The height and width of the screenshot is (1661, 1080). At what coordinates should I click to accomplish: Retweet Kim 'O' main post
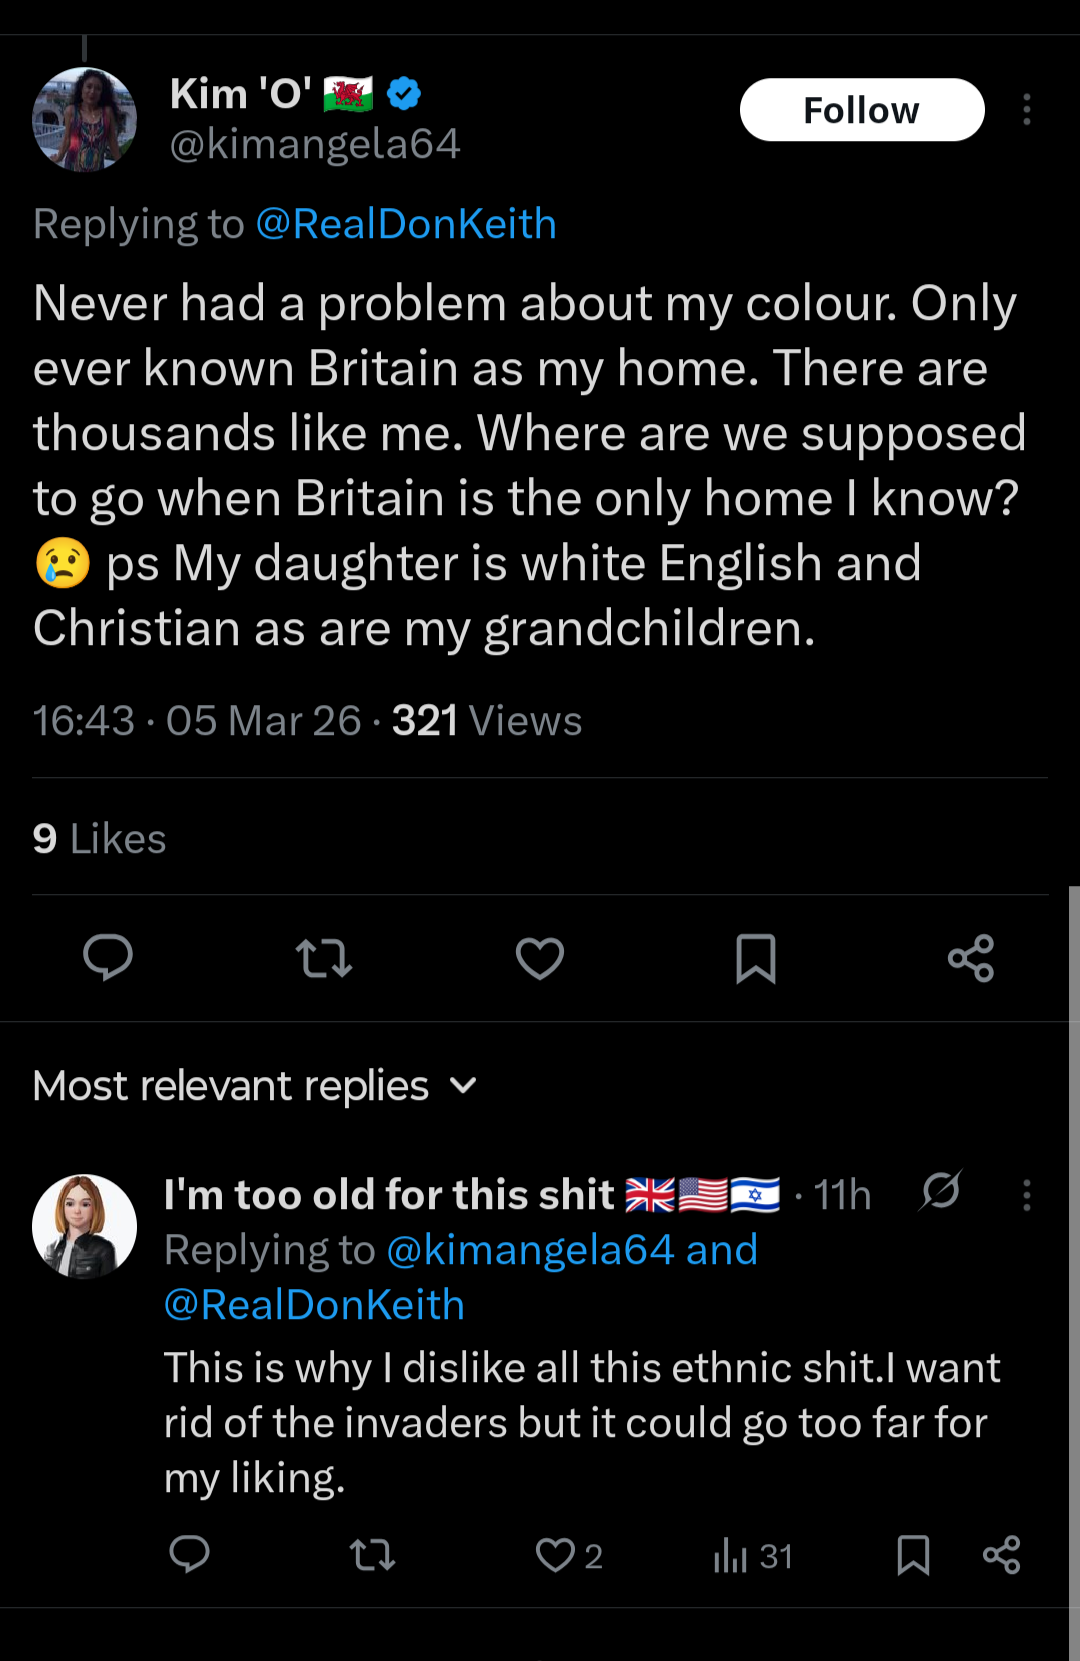click(x=324, y=958)
